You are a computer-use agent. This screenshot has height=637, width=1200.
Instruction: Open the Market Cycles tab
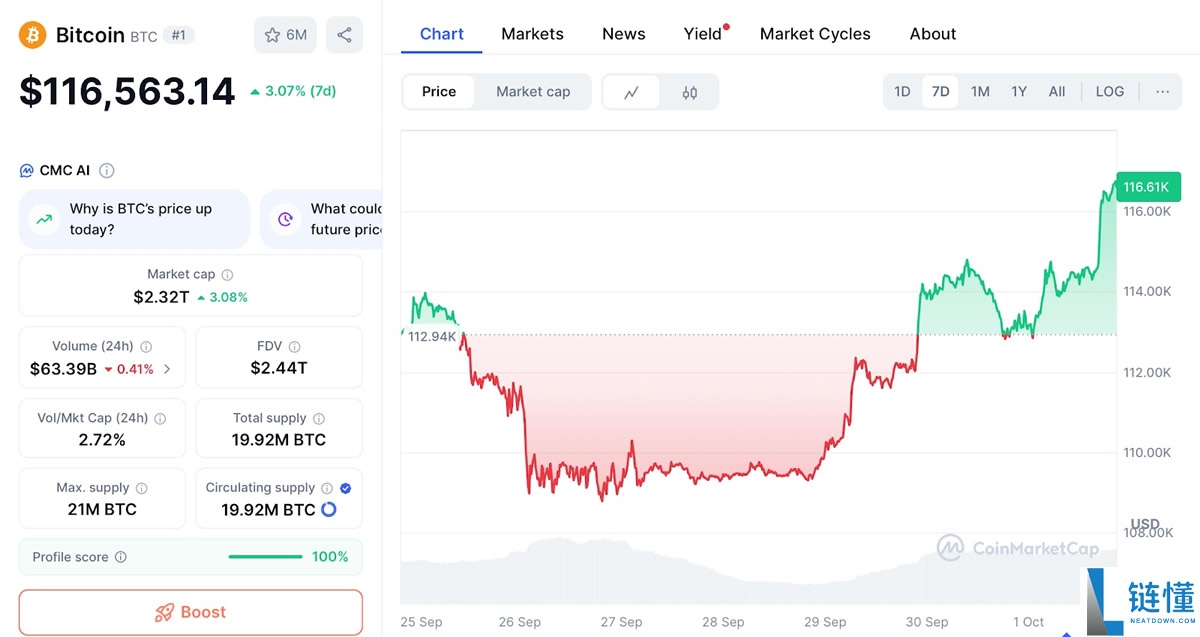815,33
